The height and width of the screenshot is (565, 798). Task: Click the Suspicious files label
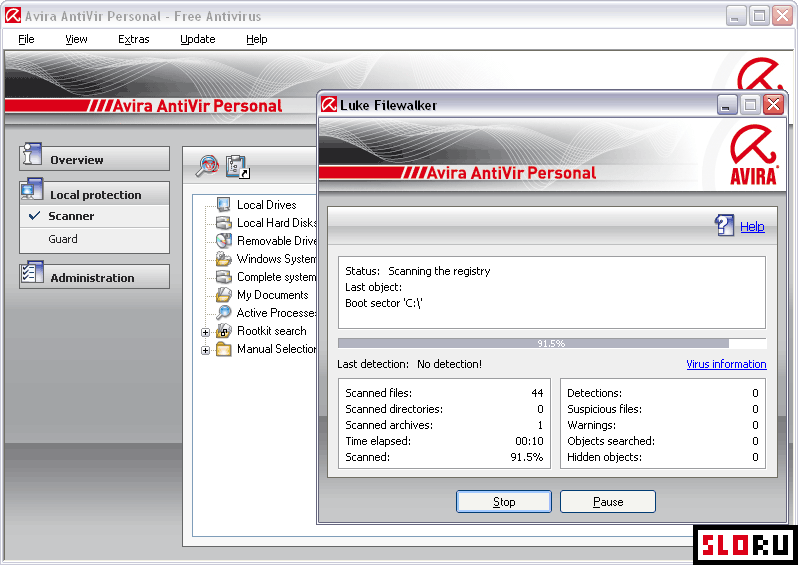click(604, 409)
